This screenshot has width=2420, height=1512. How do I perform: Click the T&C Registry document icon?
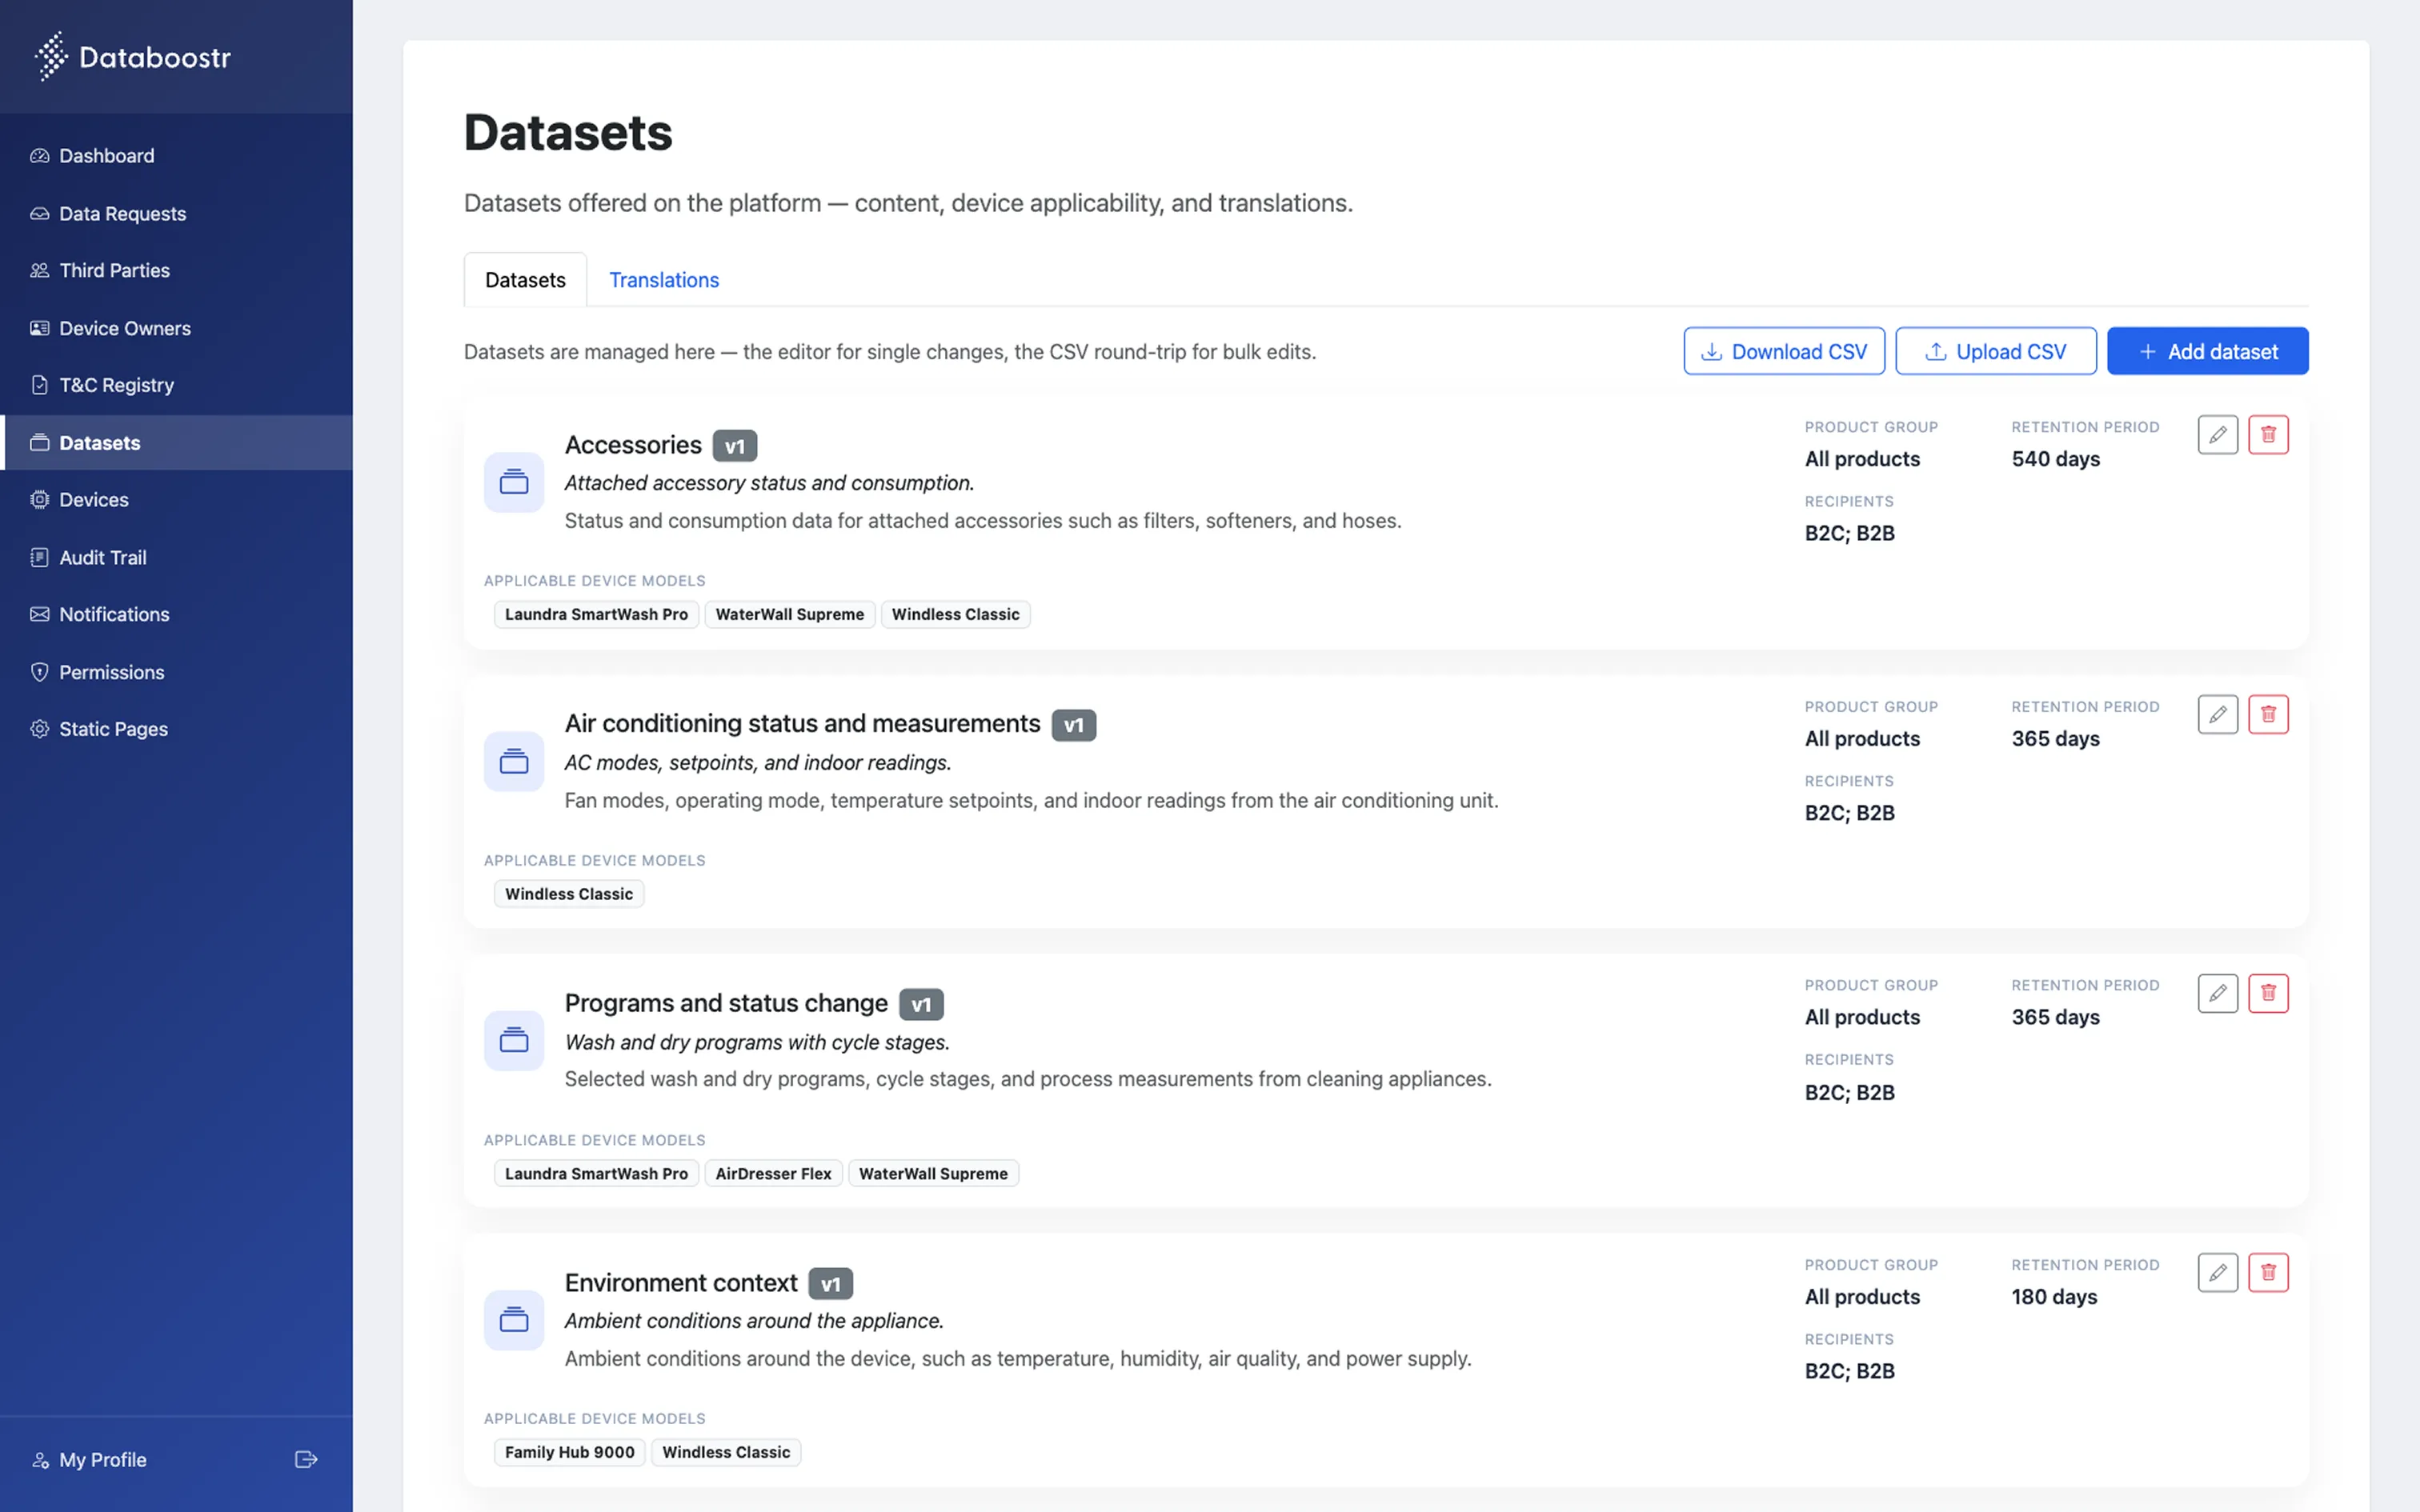(x=40, y=385)
